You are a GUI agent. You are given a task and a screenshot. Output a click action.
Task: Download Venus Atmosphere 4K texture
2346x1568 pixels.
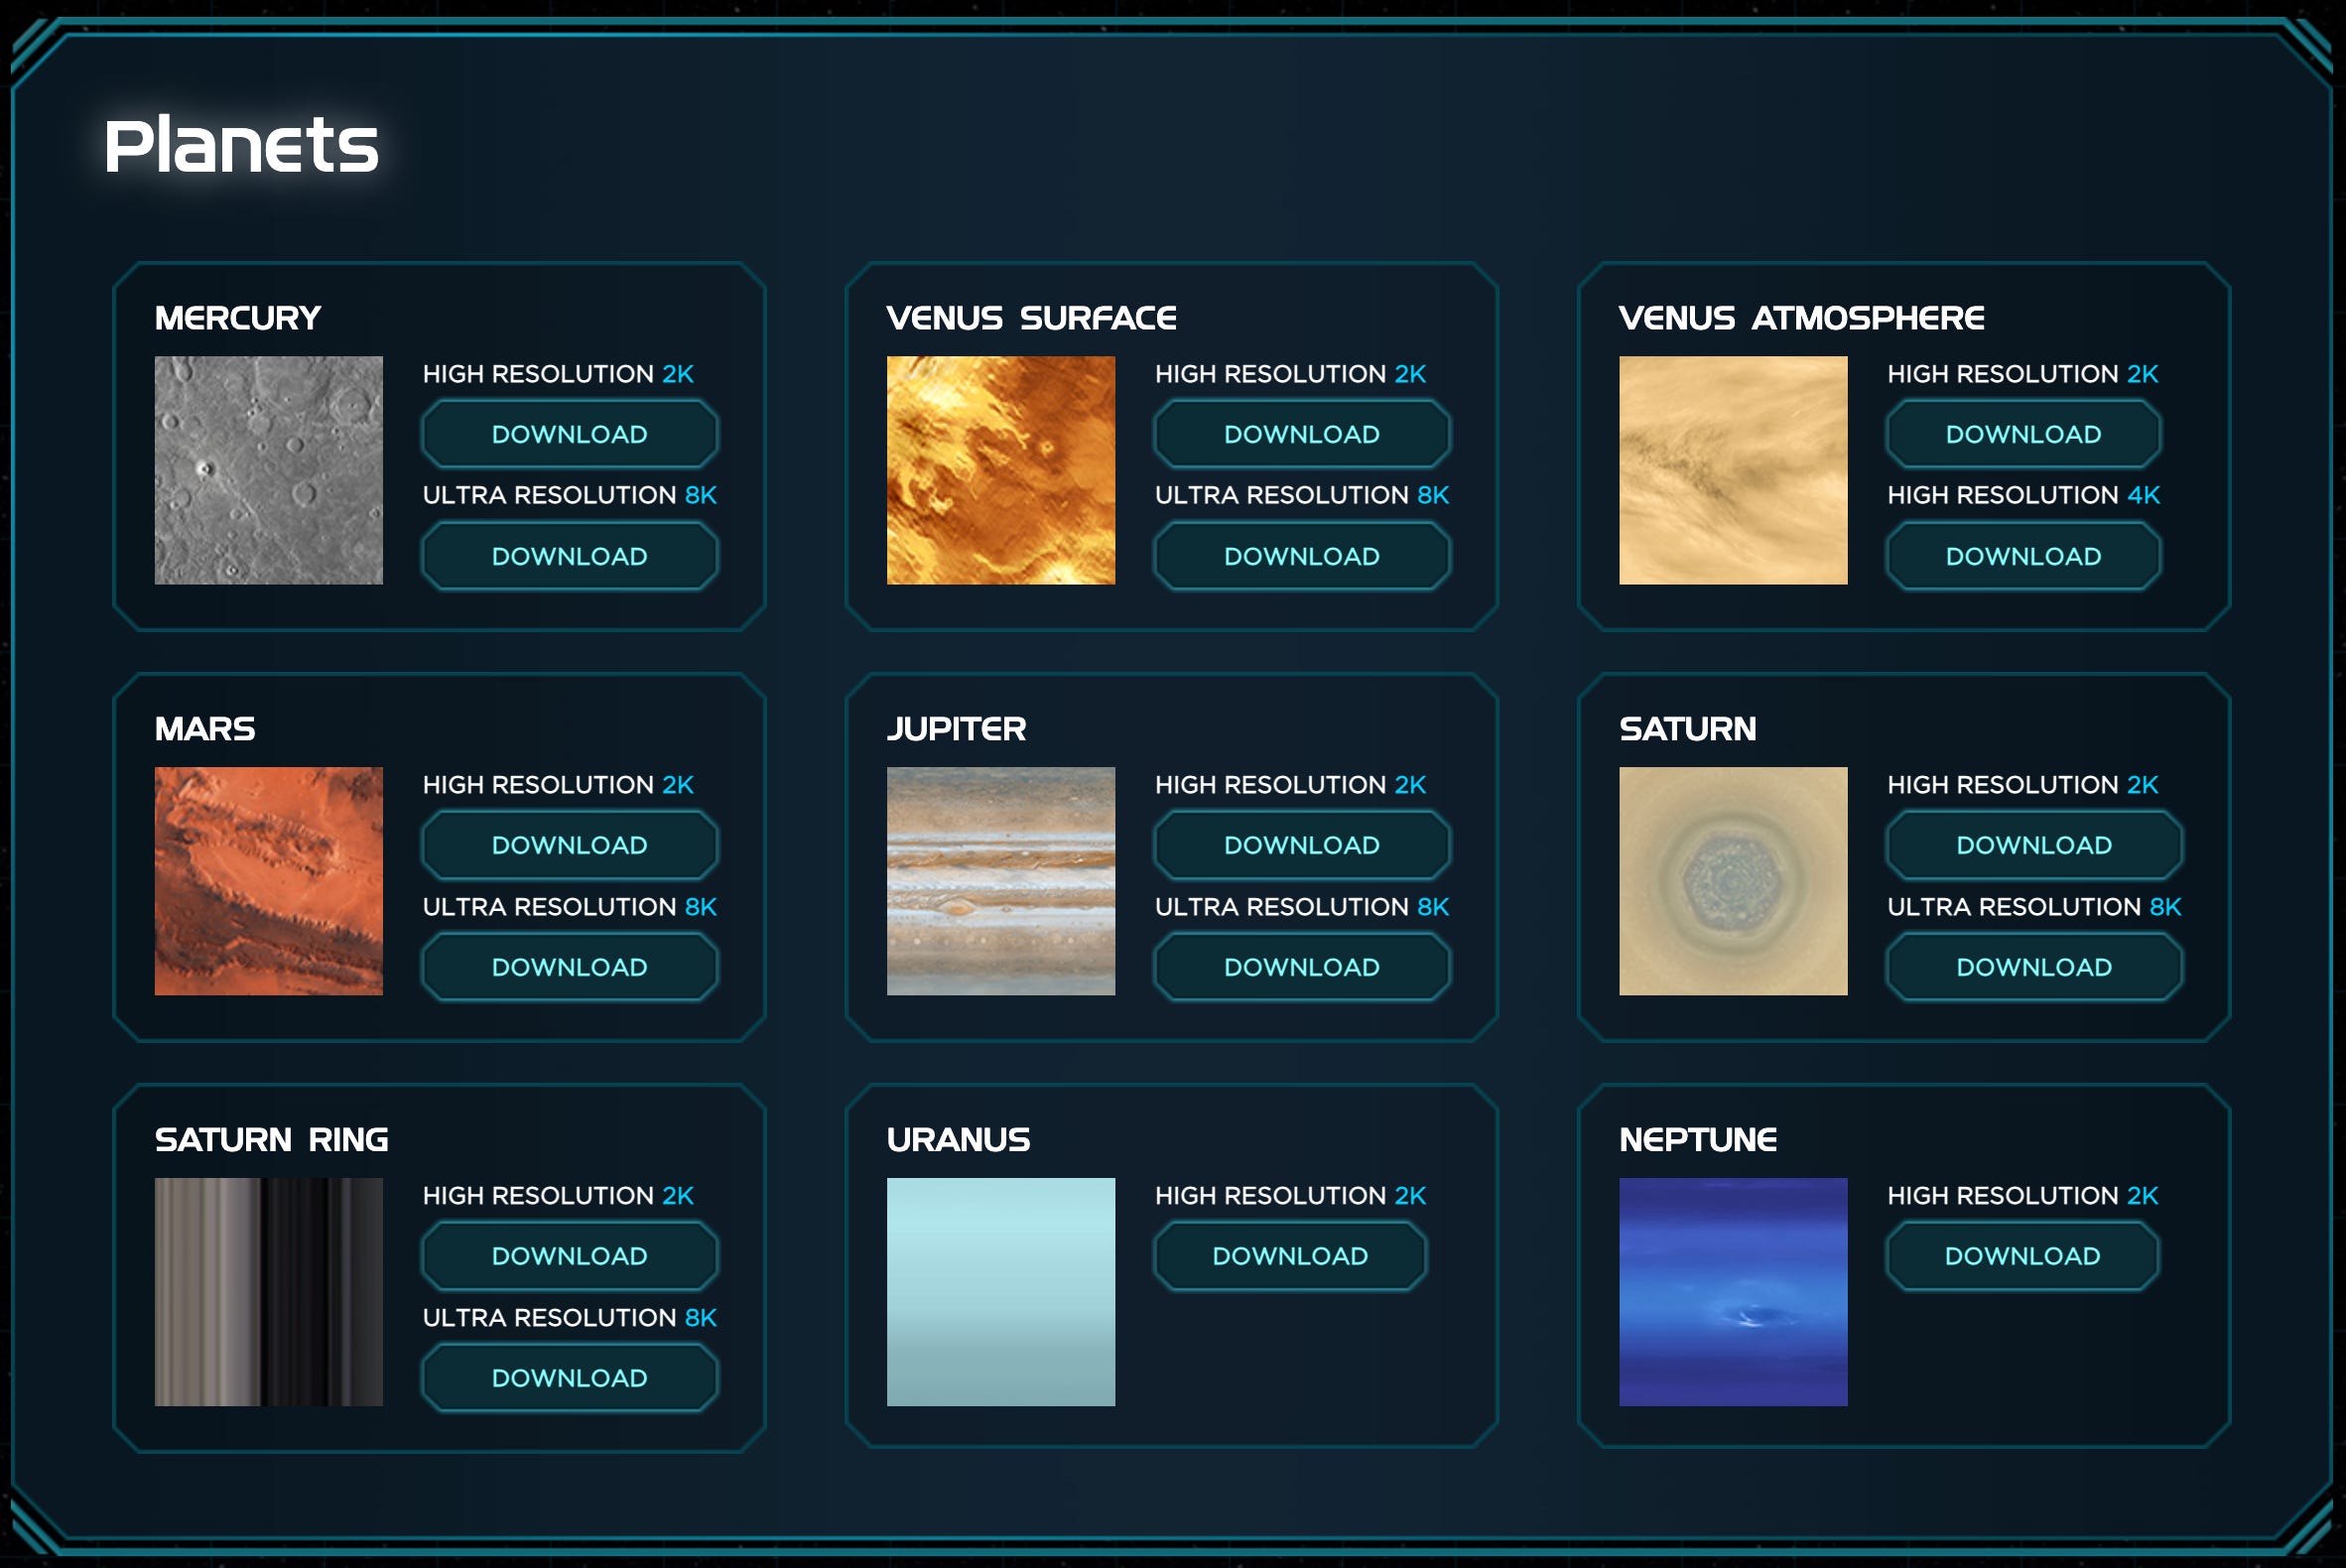click(x=2022, y=556)
